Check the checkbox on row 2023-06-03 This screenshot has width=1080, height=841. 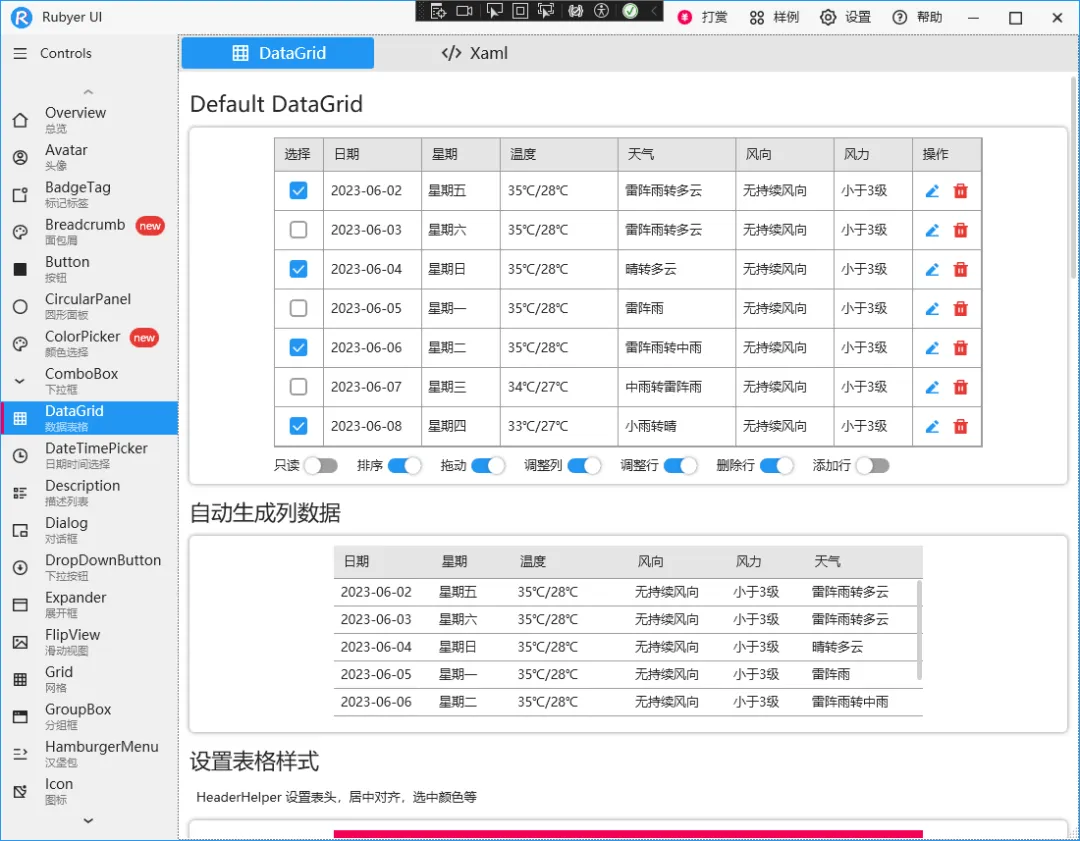pyautogui.click(x=298, y=230)
